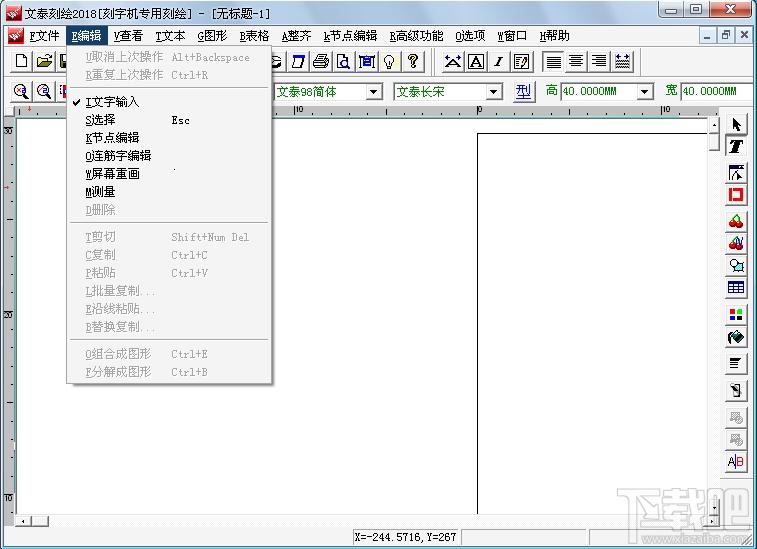
Task: Click the center align text icon
Action: (575, 61)
